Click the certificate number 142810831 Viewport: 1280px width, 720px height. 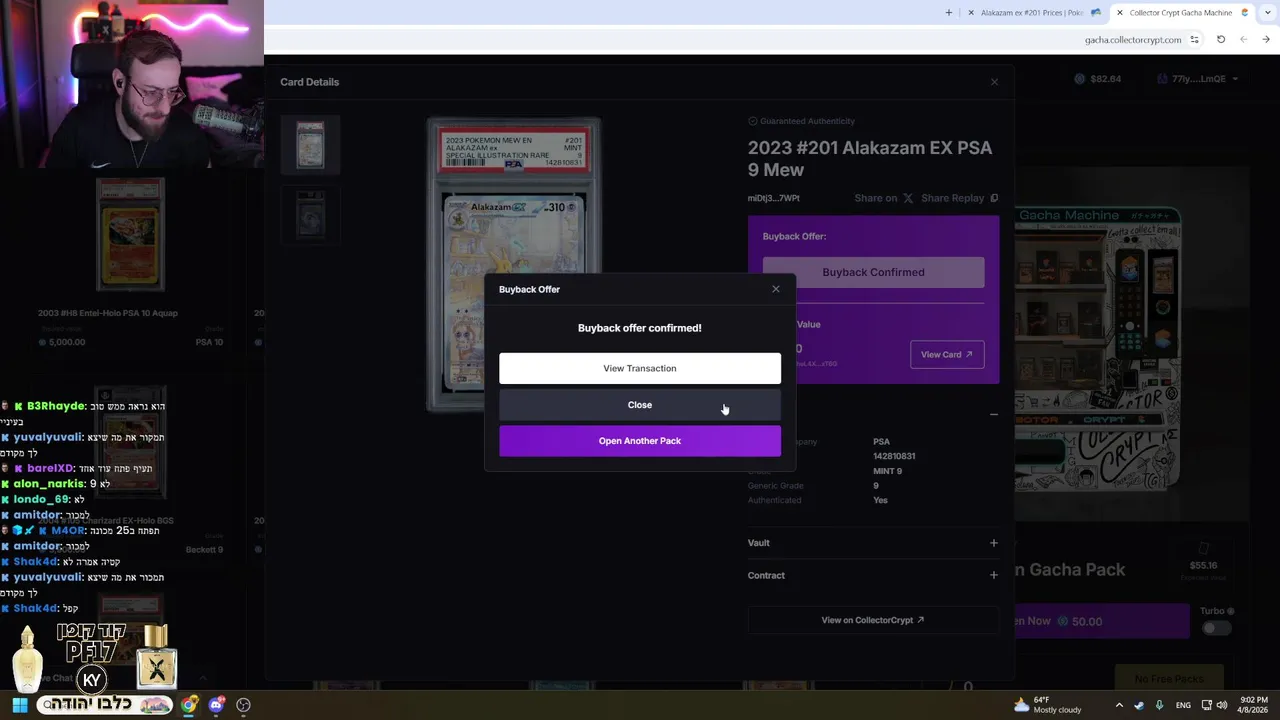tap(894, 456)
